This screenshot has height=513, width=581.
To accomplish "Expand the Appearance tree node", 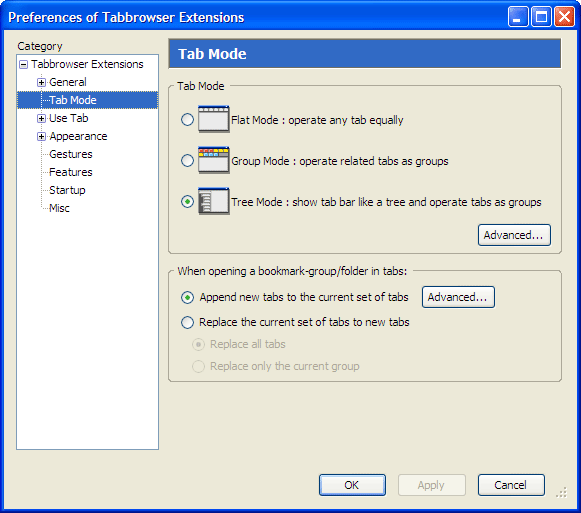I will click(x=42, y=136).
